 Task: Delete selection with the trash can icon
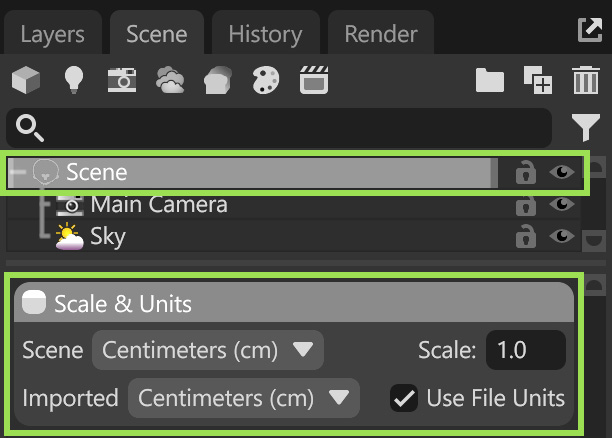585,80
